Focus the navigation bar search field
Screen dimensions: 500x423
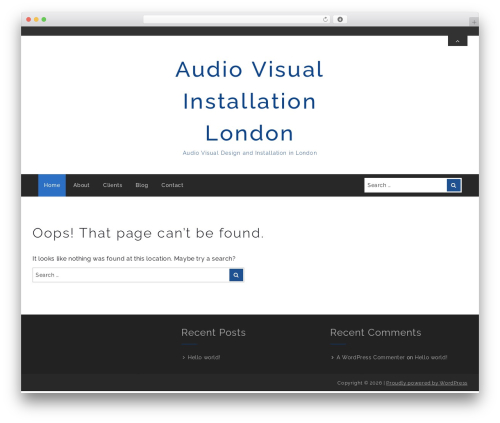(x=406, y=185)
